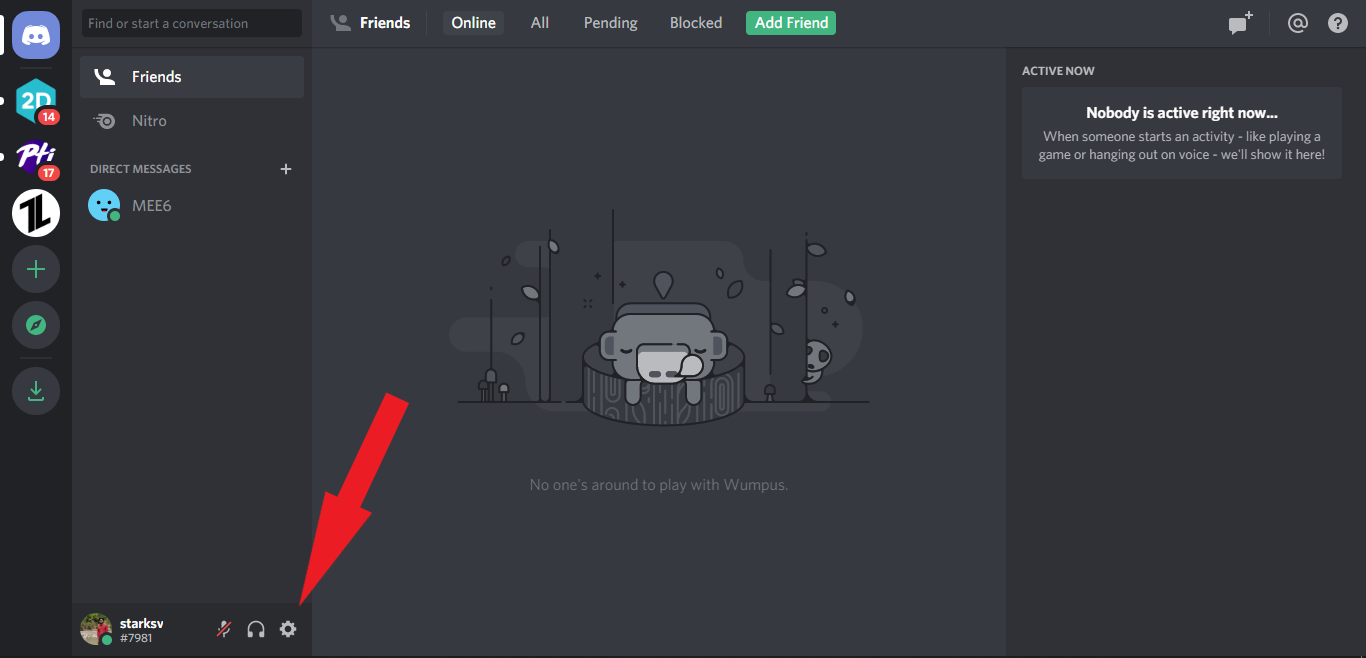Toggle the headphones deafen icon
This screenshot has width=1366, height=658.
pos(256,629)
